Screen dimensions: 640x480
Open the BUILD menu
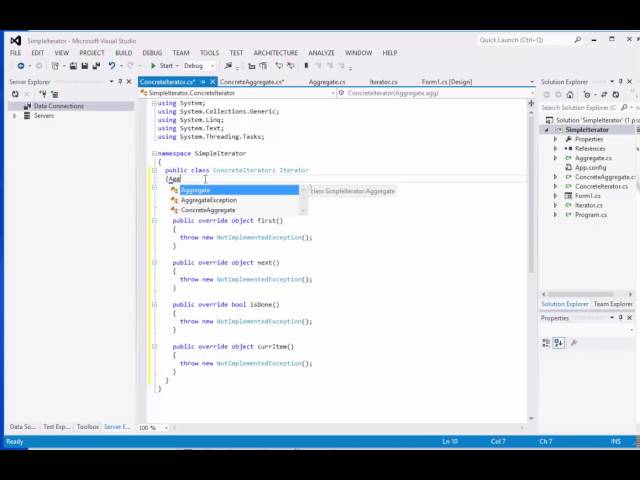[124, 53]
